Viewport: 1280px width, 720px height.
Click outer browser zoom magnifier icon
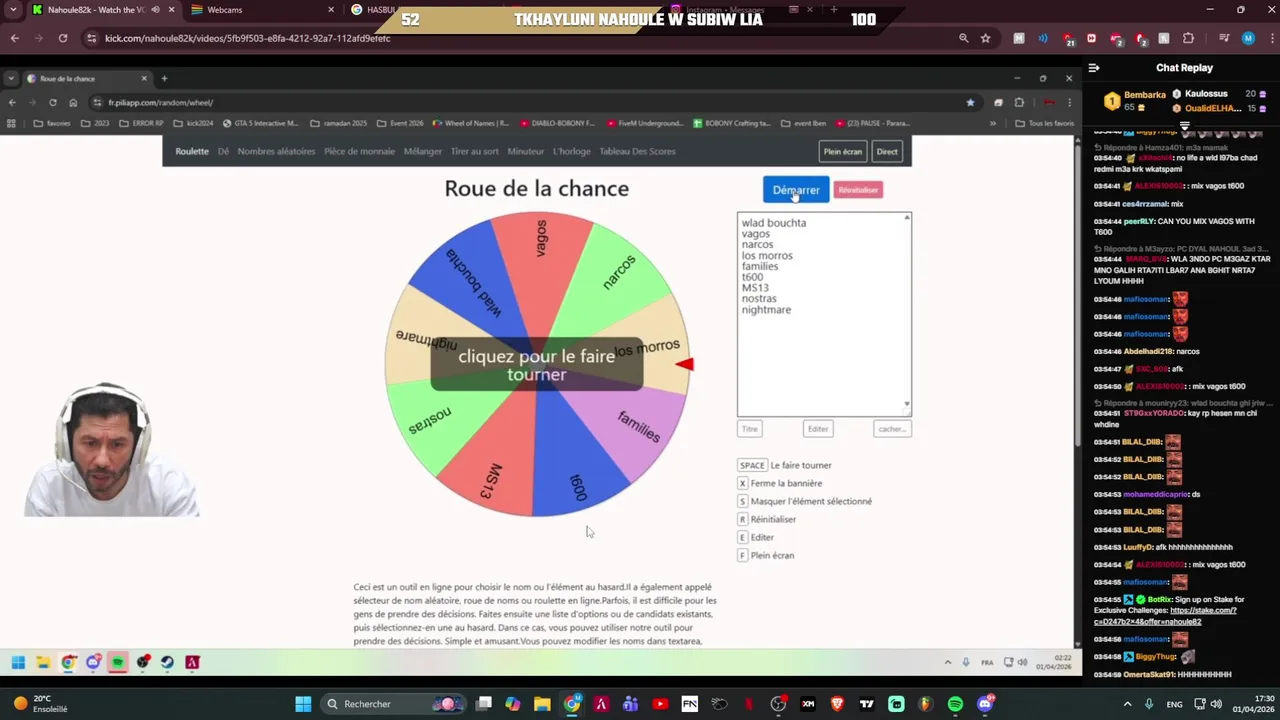963,38
